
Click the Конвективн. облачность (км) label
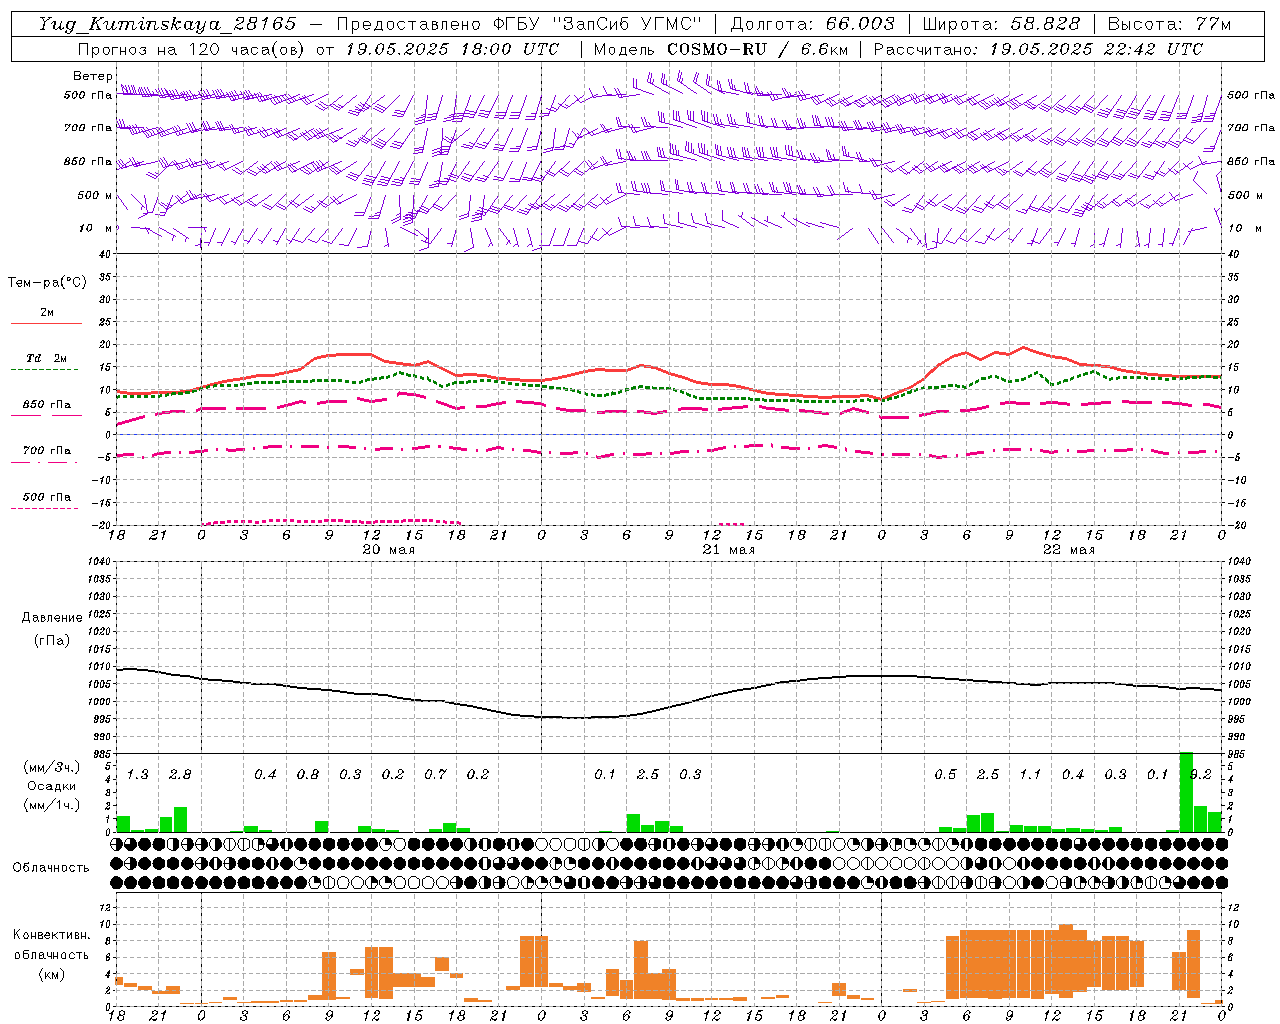[51, 954]
